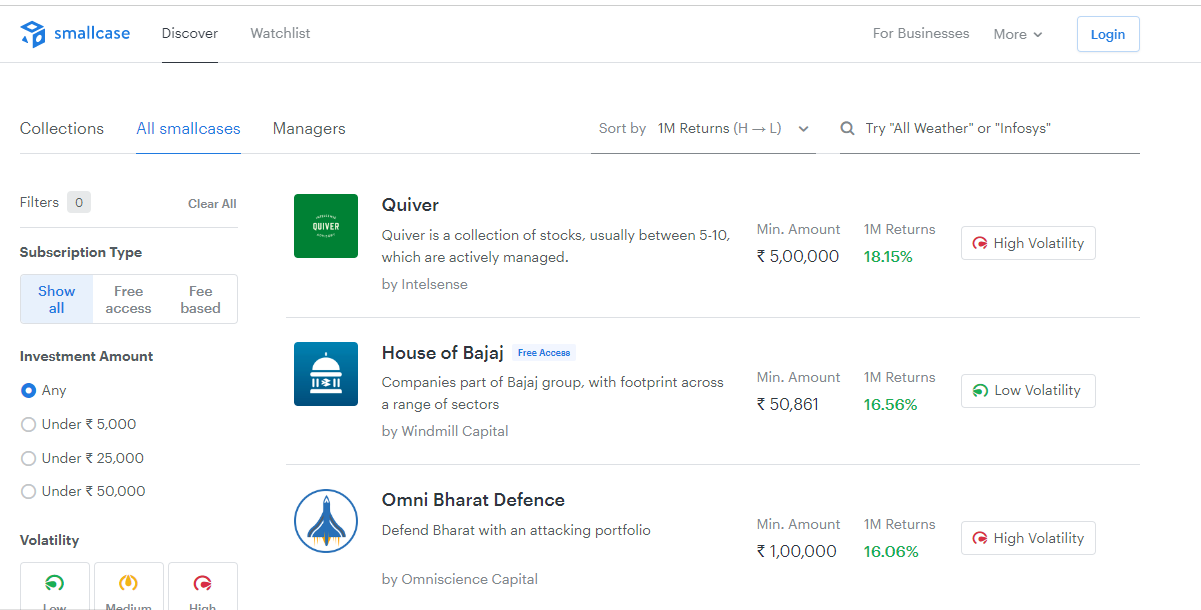The image size is (1201, 610).
Task: Click the Low volatility green gauge icon filter
Action: [55, 582]
